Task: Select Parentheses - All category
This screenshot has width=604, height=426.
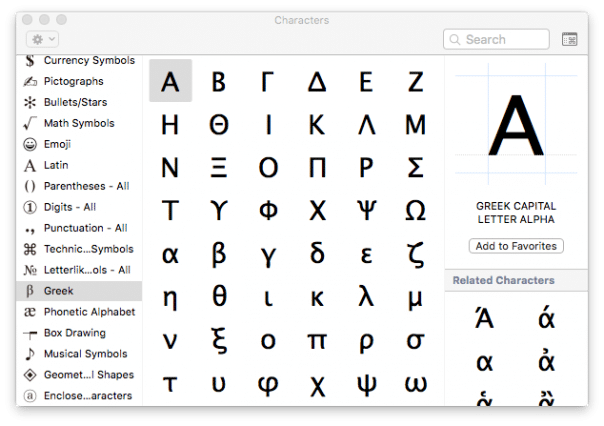Action: click(x=79, y=186)
